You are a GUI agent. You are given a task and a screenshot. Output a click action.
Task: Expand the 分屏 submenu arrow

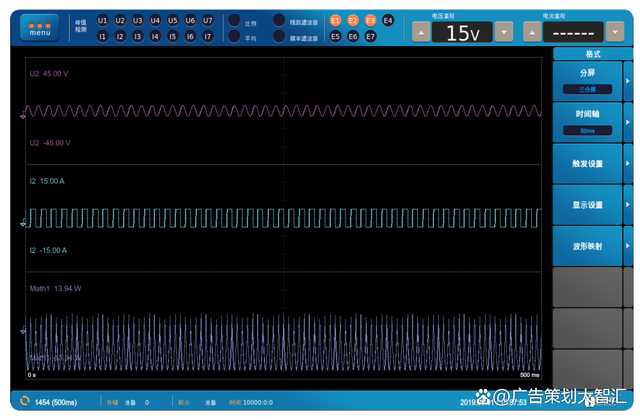pyautogui.click(x=628, y=81)
